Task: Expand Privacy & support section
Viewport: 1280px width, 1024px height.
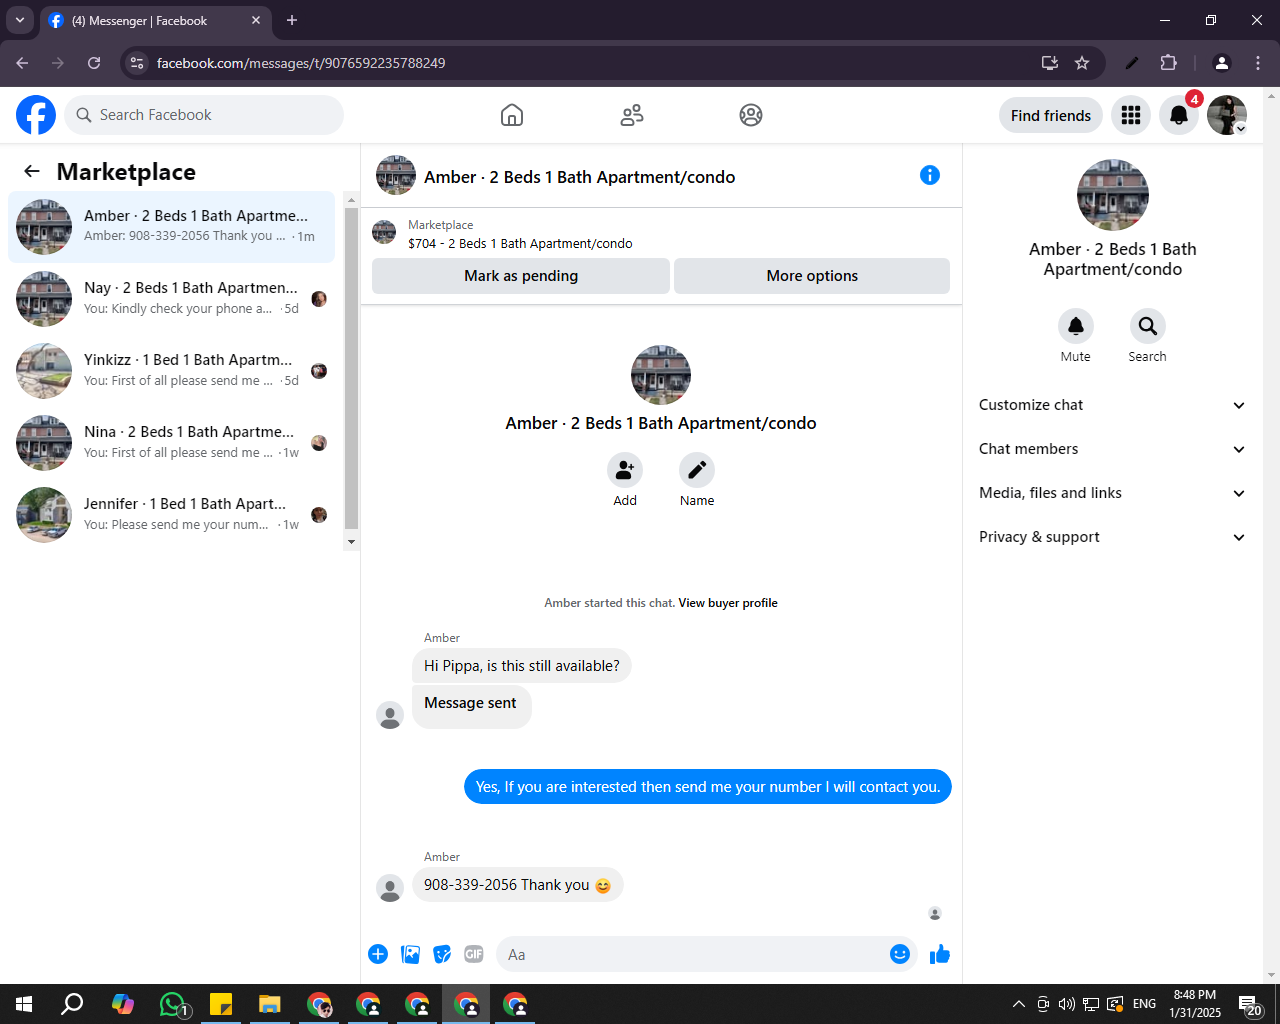Action: (1112, 537)
